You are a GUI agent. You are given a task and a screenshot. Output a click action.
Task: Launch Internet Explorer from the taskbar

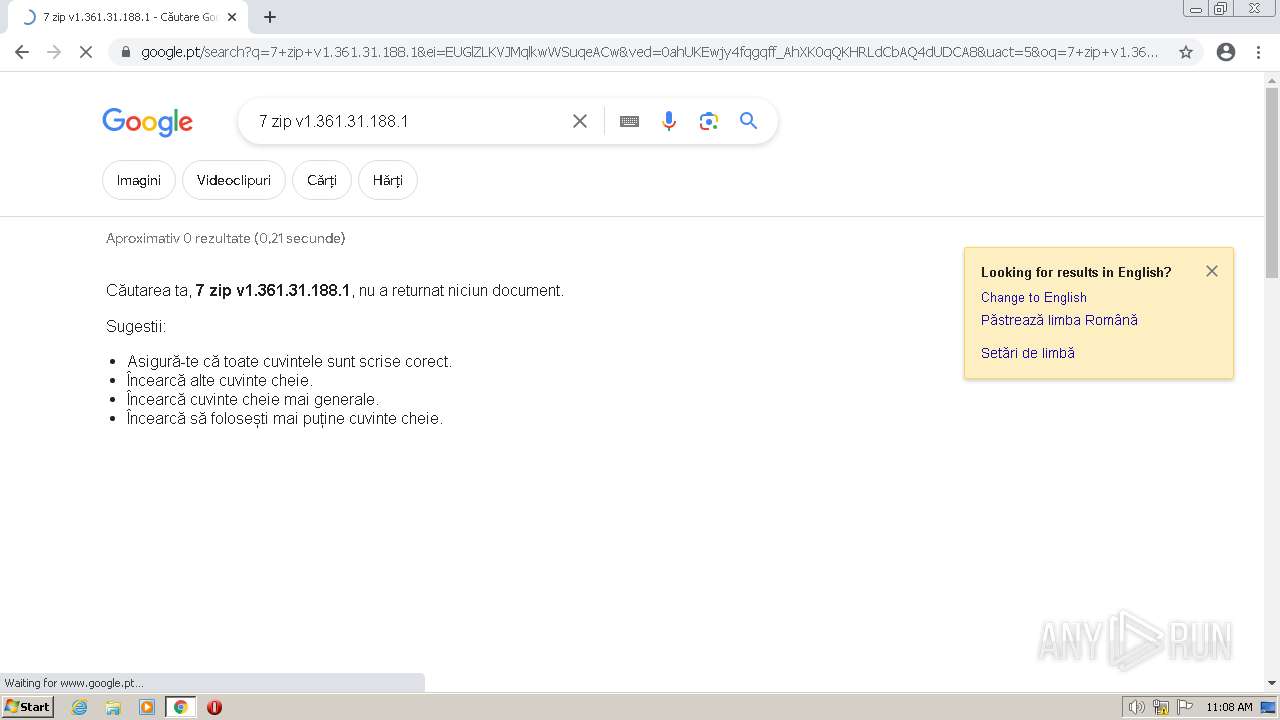click(x=80, y=707)
